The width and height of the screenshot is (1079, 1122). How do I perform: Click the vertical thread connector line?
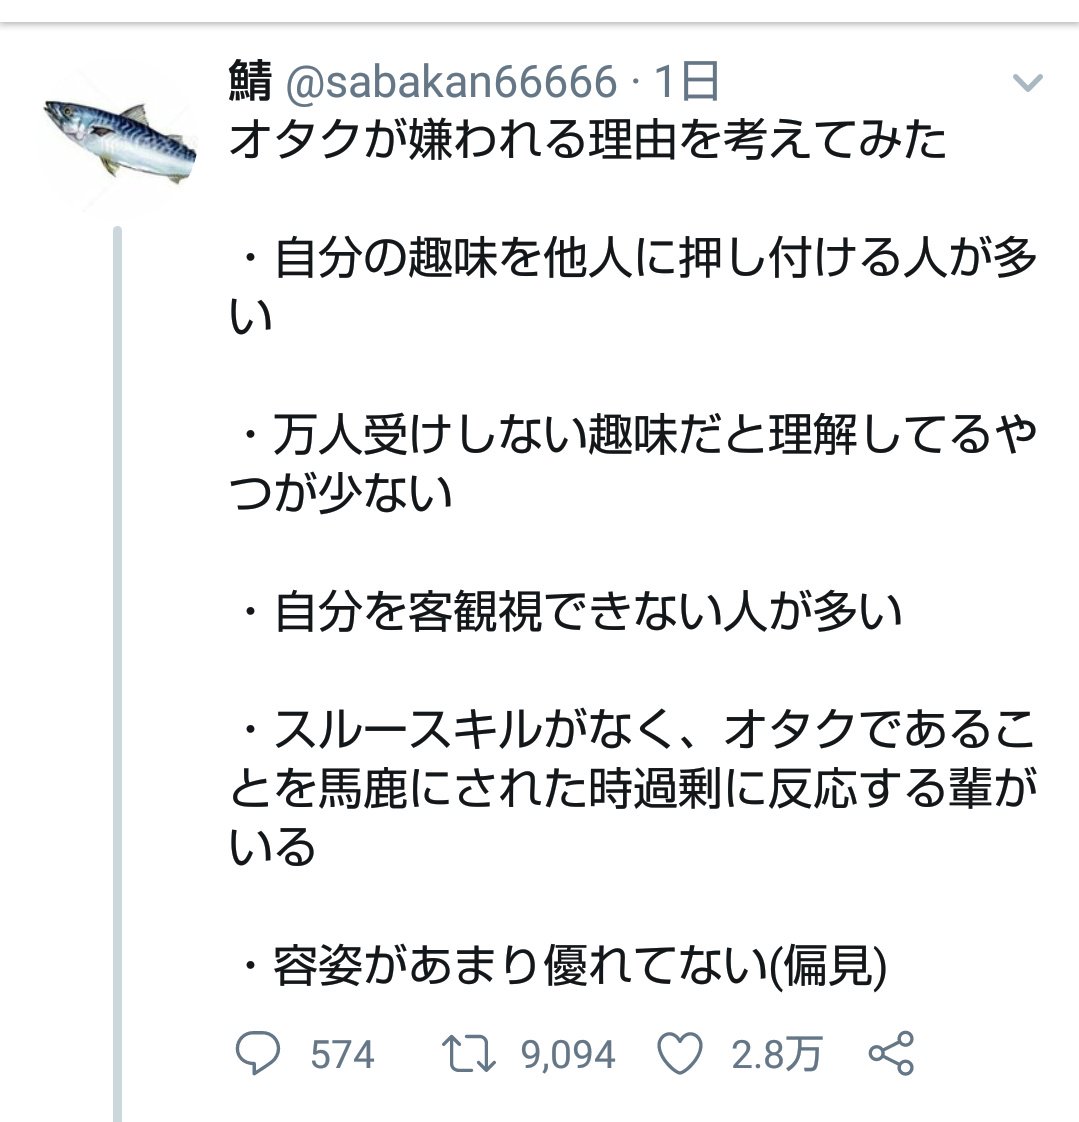pyautogui.click(x=118, y=674)
